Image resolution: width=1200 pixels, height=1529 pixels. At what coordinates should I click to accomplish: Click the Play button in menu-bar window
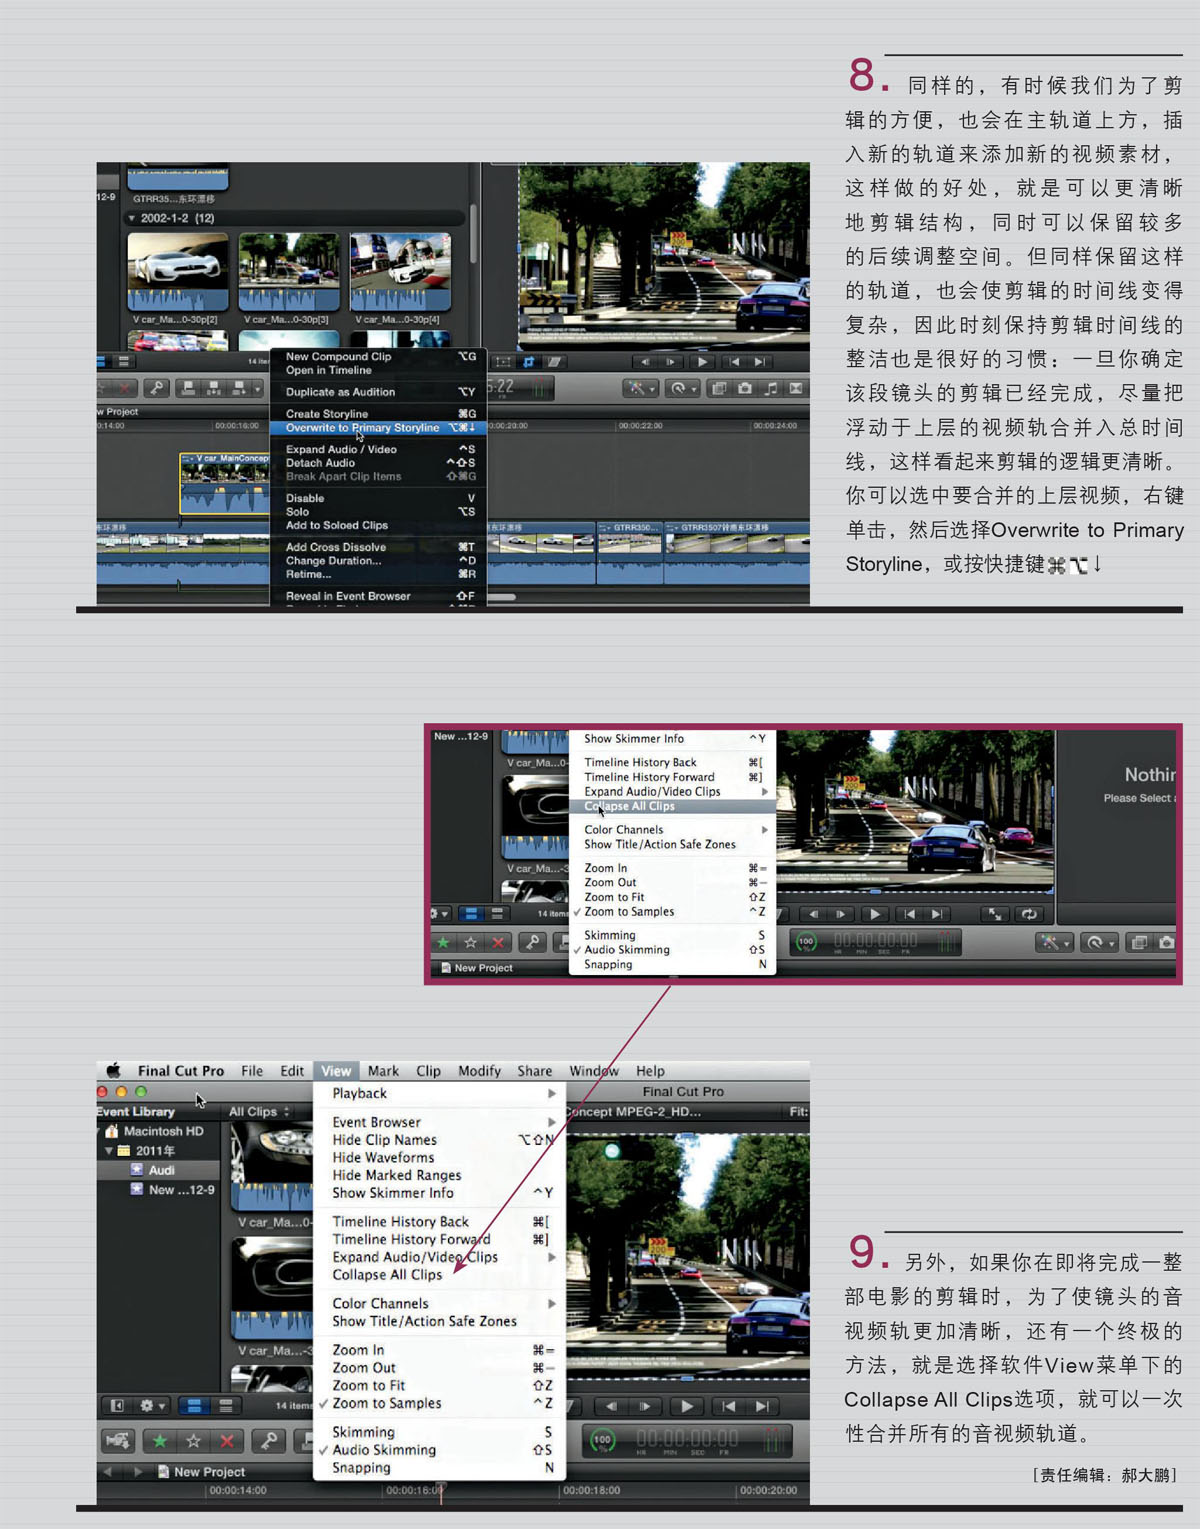687,1406
